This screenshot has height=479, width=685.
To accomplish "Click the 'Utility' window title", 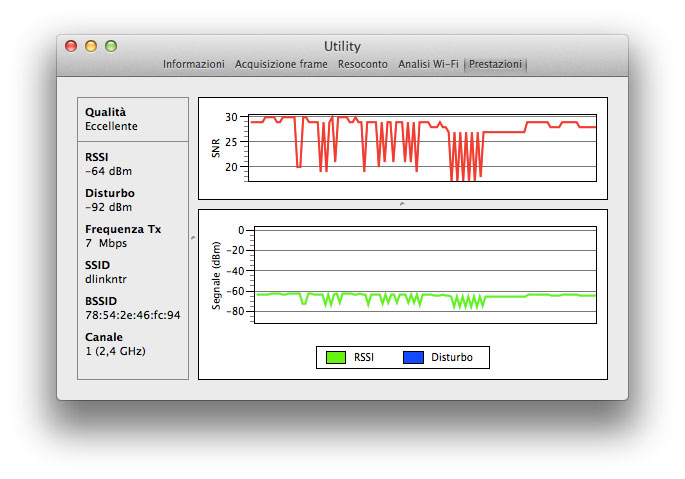I will pyautogui.click(x=342, y=46).
